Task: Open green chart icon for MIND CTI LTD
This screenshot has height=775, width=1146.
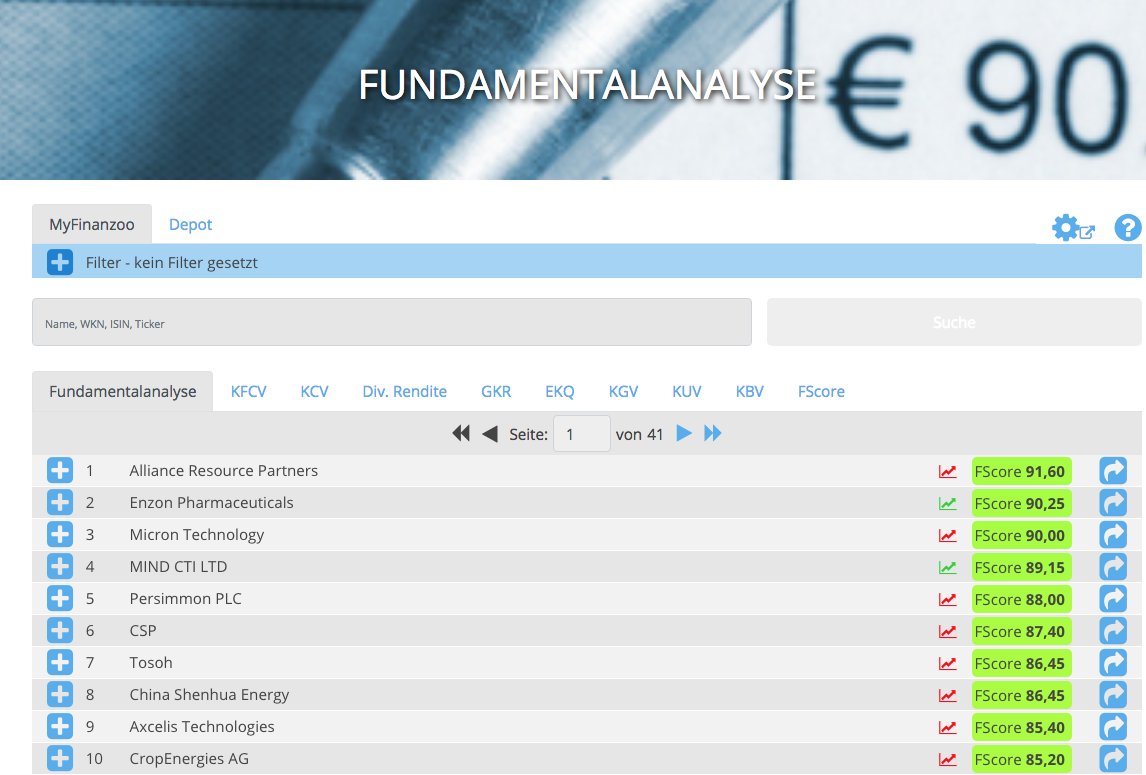Action: point(947,567)
